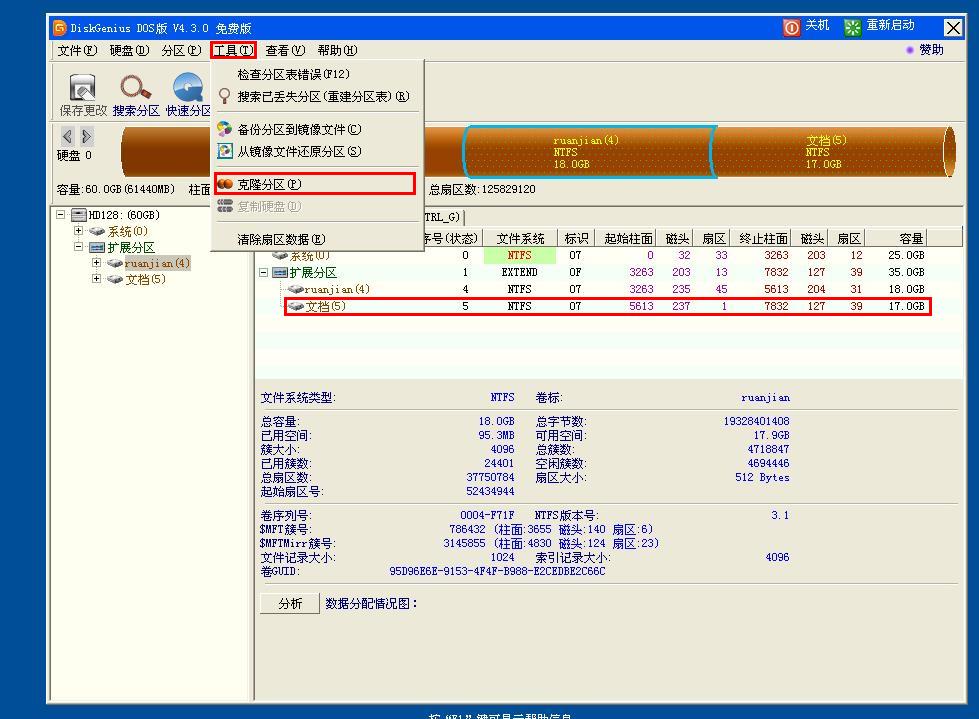Open the 帮助(H) menu
This screenshot has width=979, height=719.
coord(337,51)
